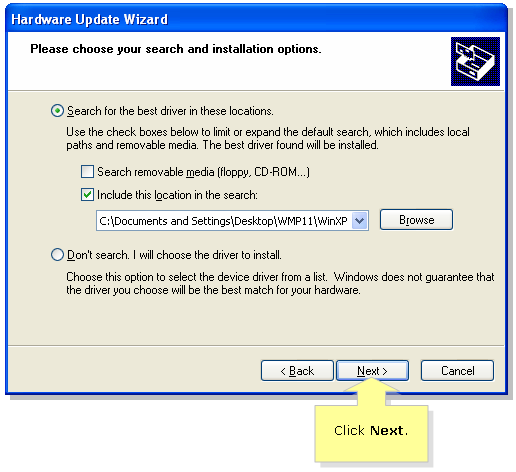Click the Hardware Update Wizard title bar
The height and width of the screenshot is (472, 516).
[256, 19]
